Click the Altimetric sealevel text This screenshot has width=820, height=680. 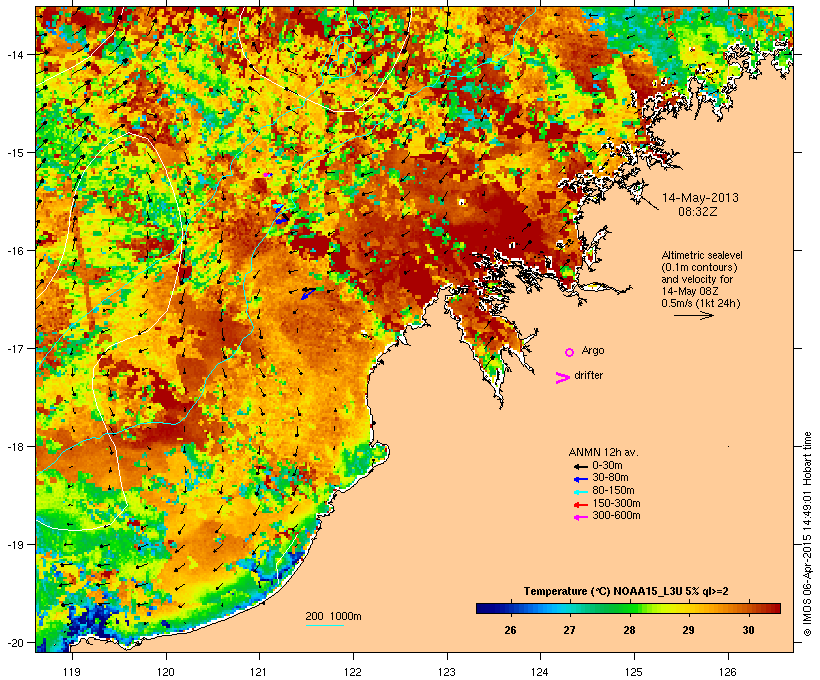pyautogui.click(x=702, y=255)
